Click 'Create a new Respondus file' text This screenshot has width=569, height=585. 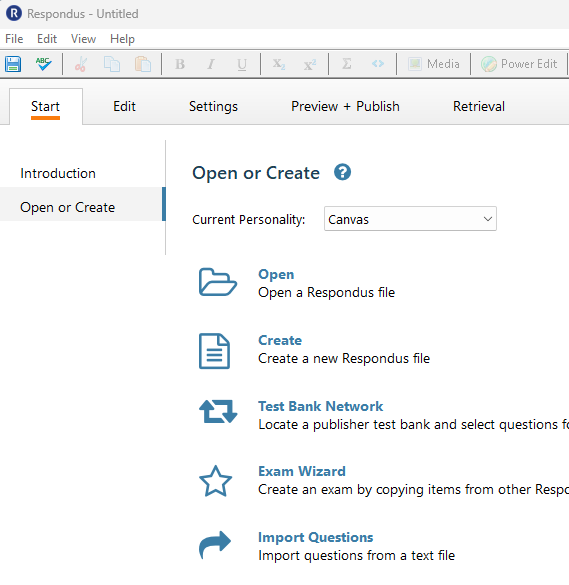click(344, 359)
